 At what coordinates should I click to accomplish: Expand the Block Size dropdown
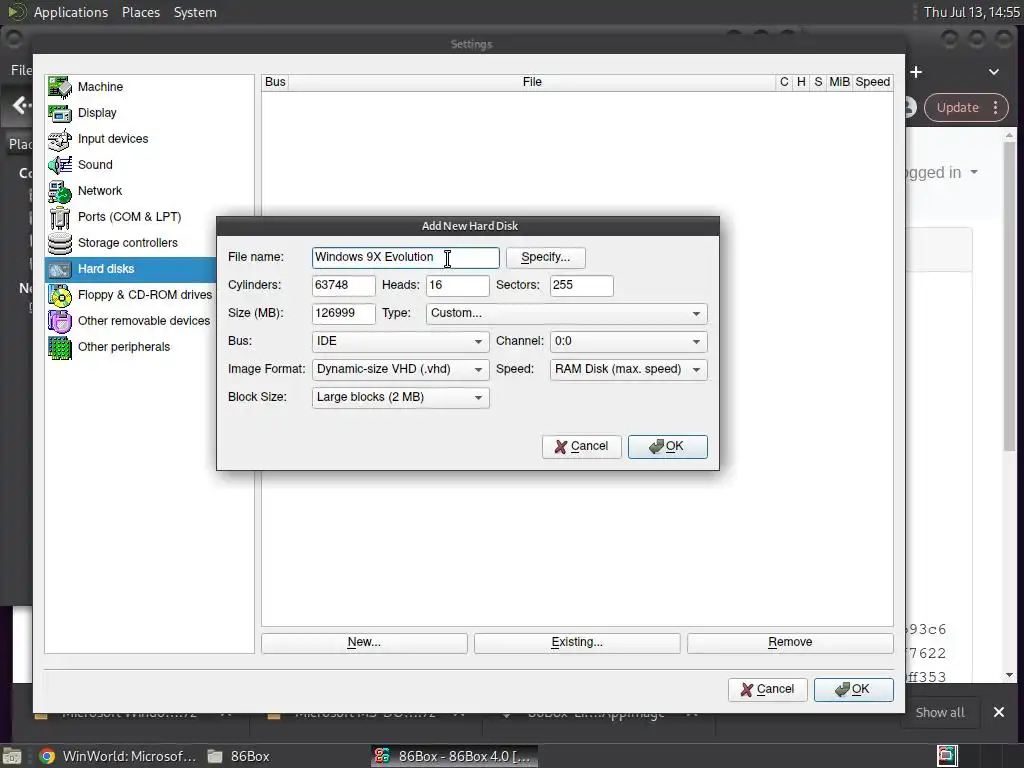(x=400, y=398)
